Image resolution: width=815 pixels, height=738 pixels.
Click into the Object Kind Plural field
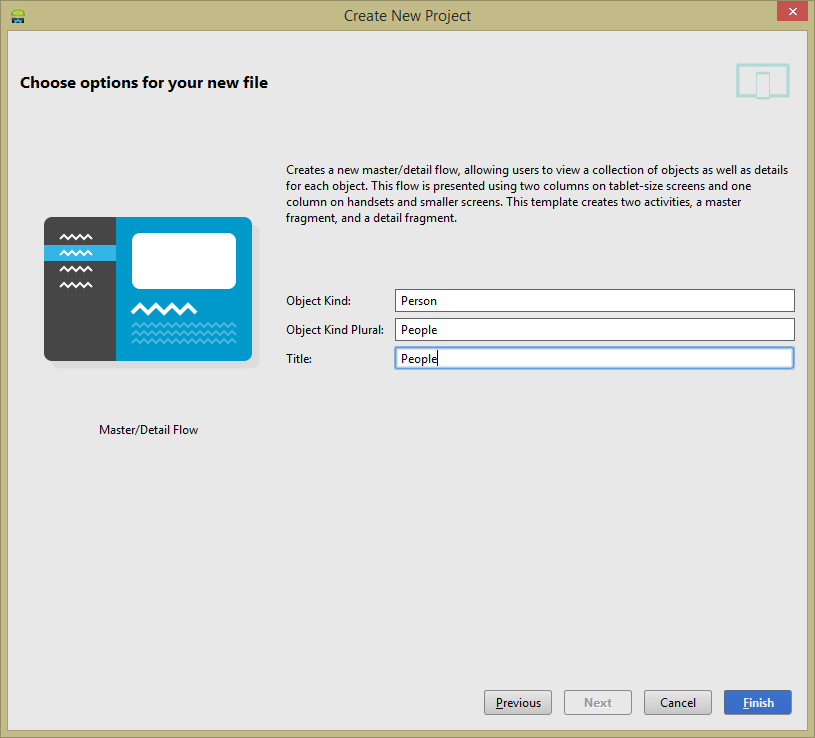(x=594, y=330)
